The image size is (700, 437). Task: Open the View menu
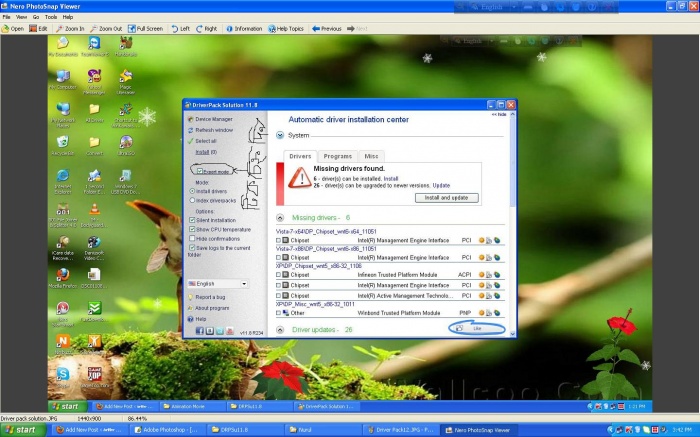click(x=21, y=17)
